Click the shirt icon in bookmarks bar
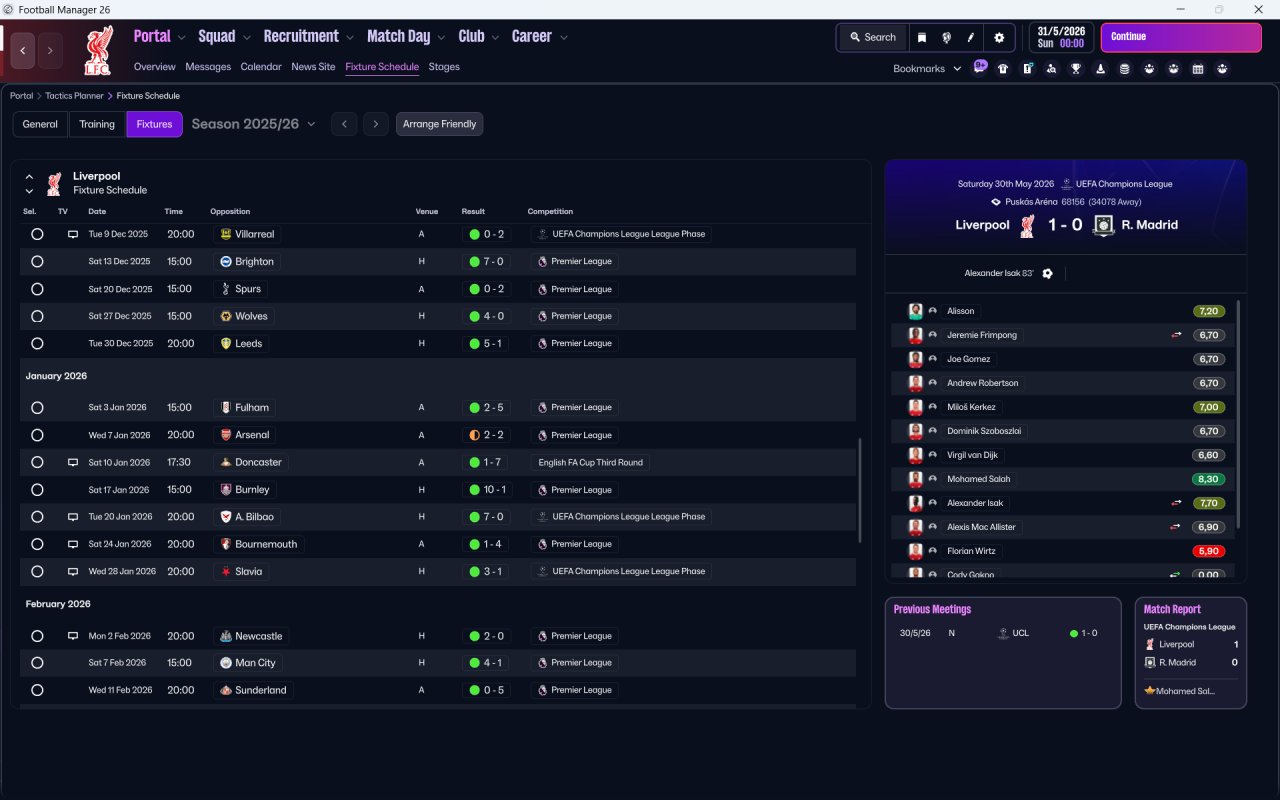The image size is (1280, 800). (1003, 69)
